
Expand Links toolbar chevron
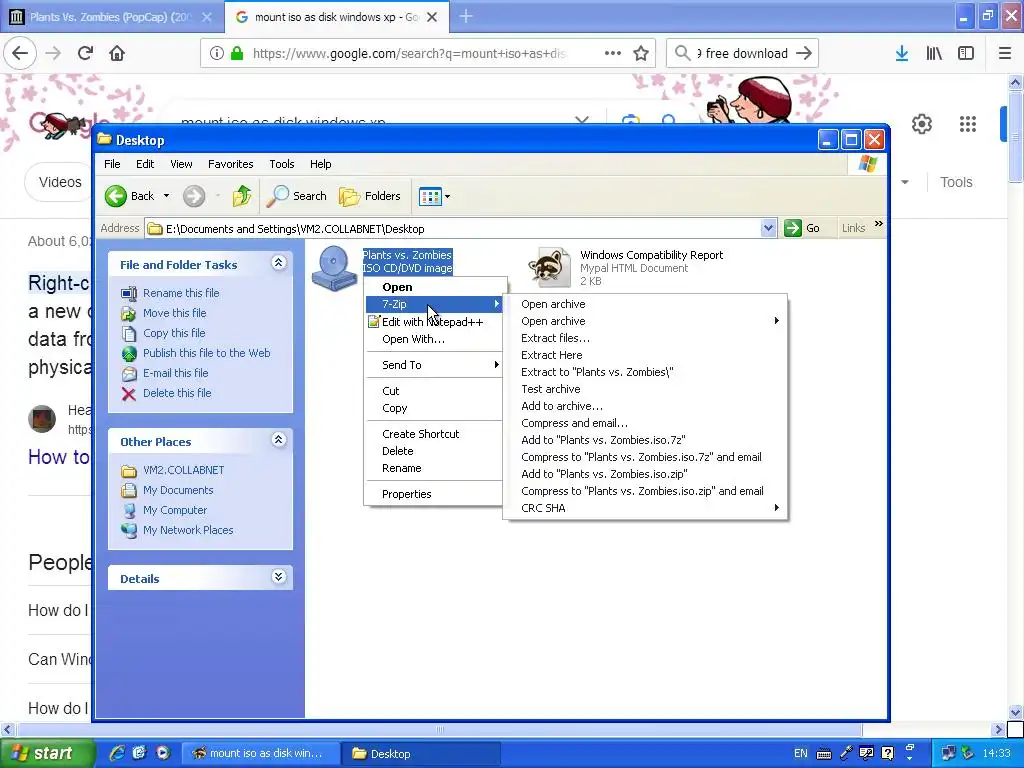878,224
